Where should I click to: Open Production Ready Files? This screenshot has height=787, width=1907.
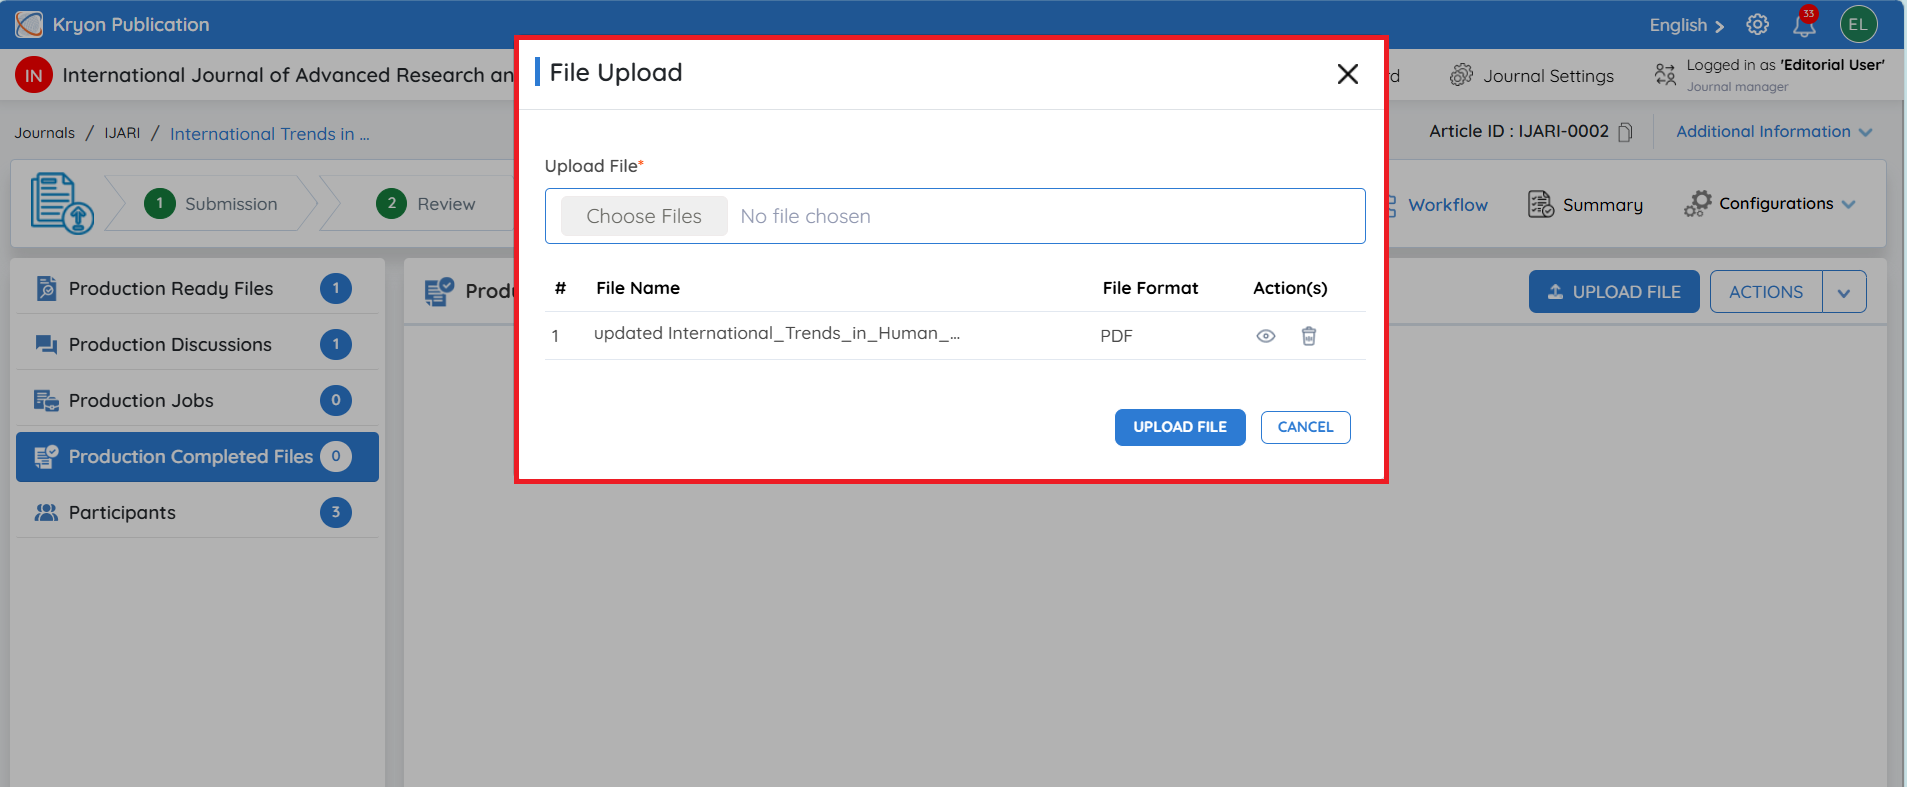click(x=197, y=289)
